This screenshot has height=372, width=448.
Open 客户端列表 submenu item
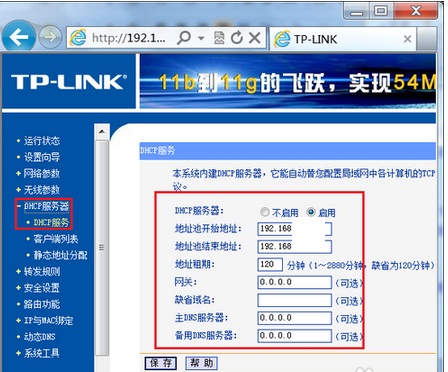[x=56, y=239]
